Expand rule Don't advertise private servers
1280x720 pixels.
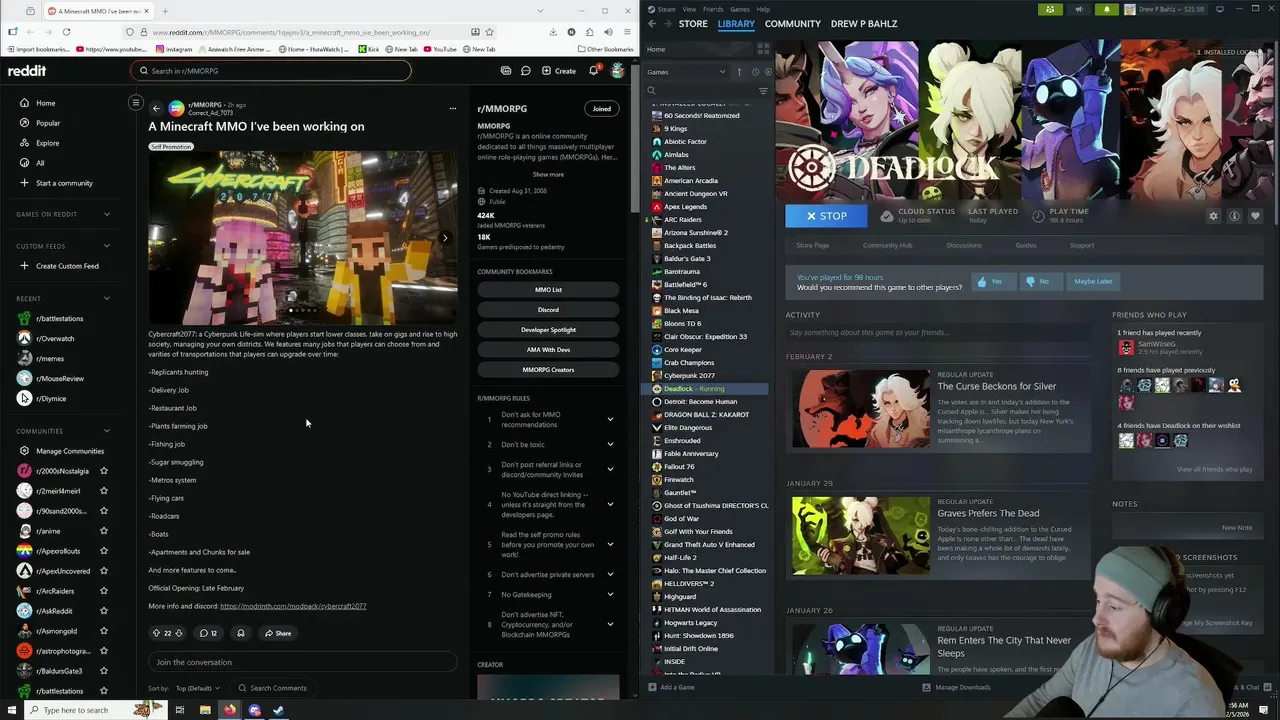[610, 574]
